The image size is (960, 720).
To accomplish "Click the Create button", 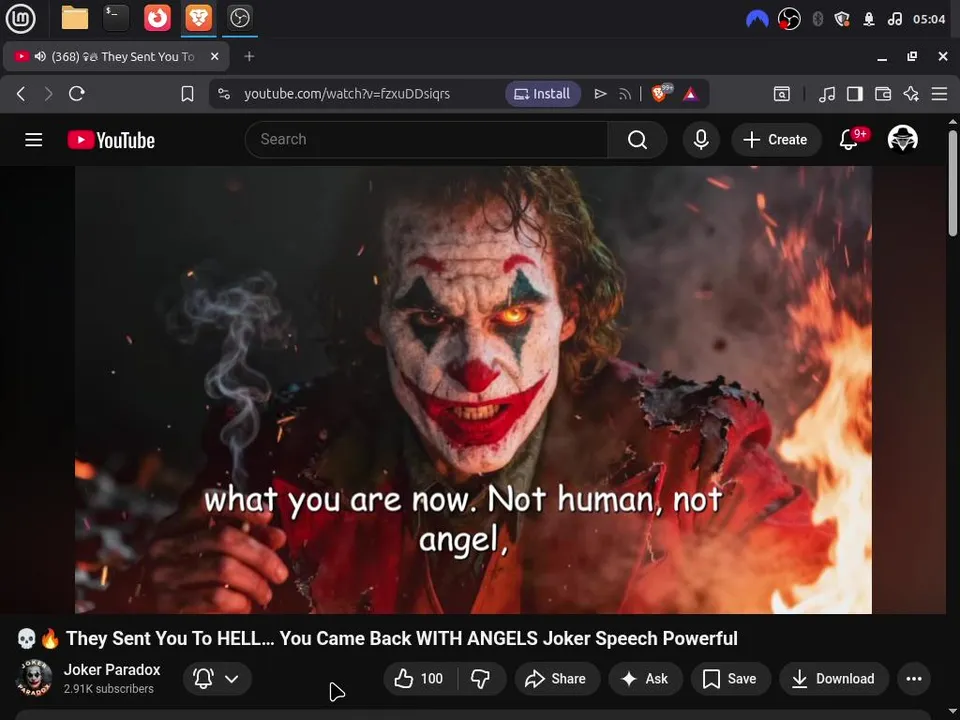I will [x=776, y=140].
